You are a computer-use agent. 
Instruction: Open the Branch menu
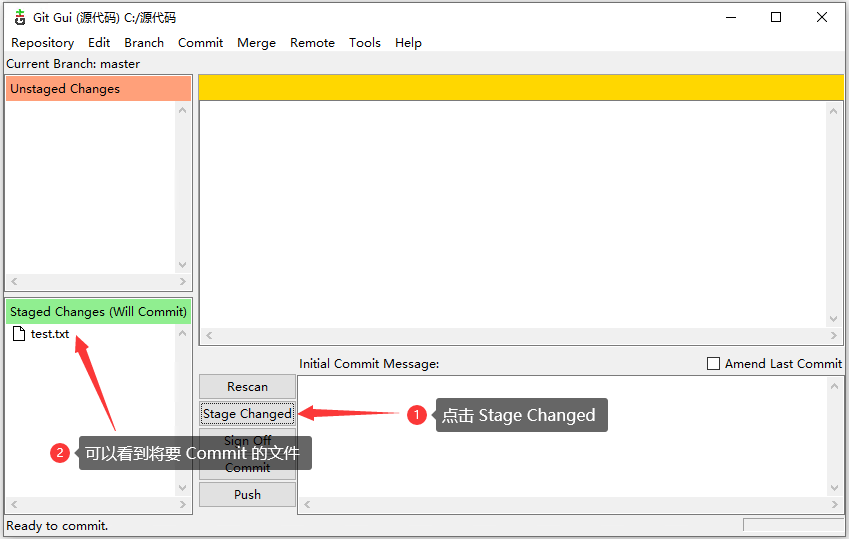coord(144,43)
